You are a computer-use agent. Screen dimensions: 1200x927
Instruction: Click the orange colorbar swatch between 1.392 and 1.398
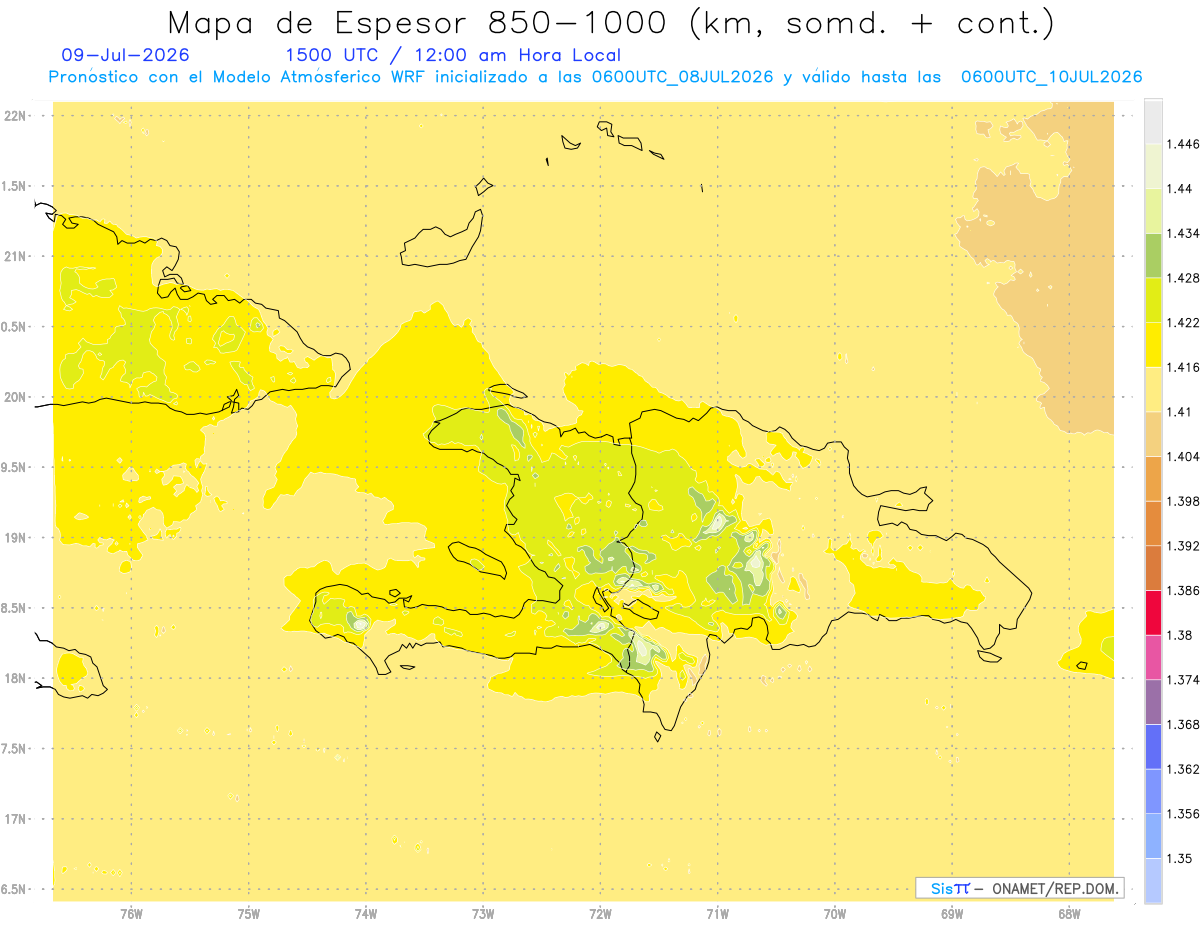tap(1153, 523)
